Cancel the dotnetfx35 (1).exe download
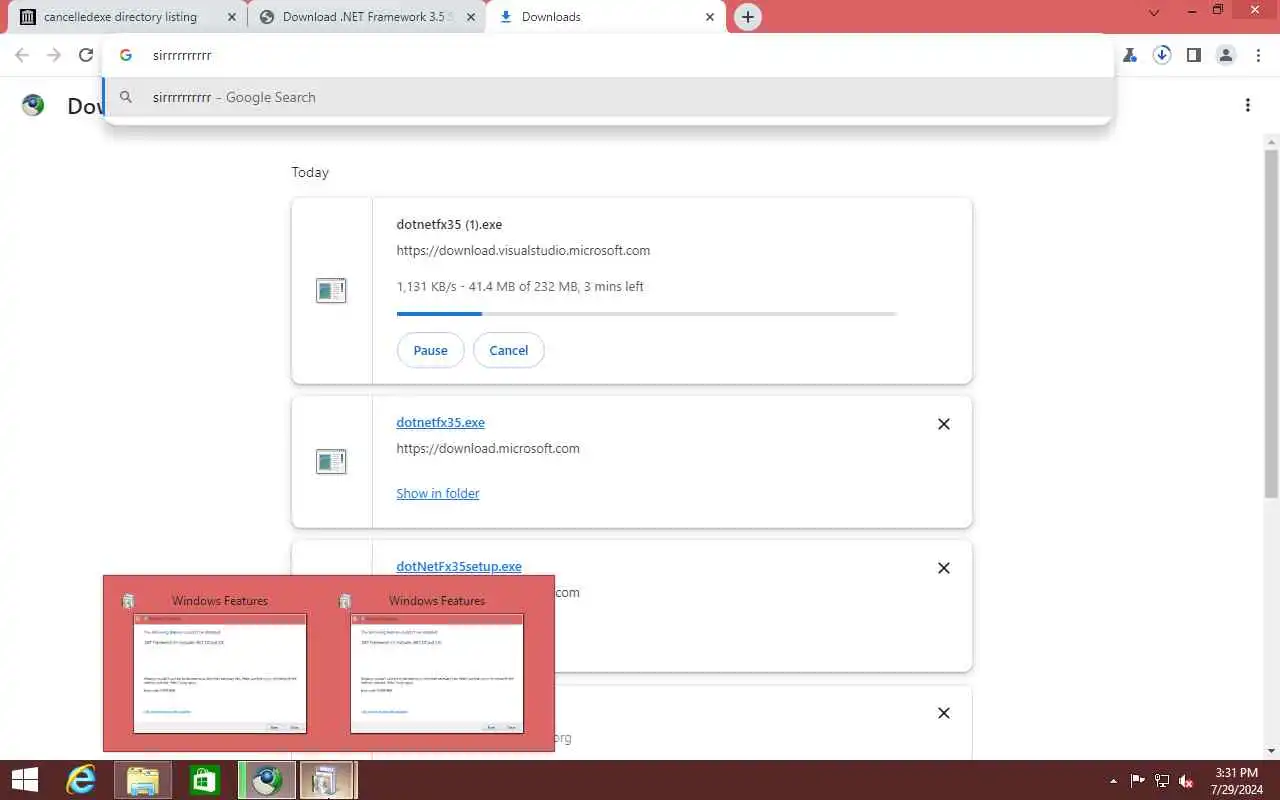1280x800 pixels. click(508, 350)
